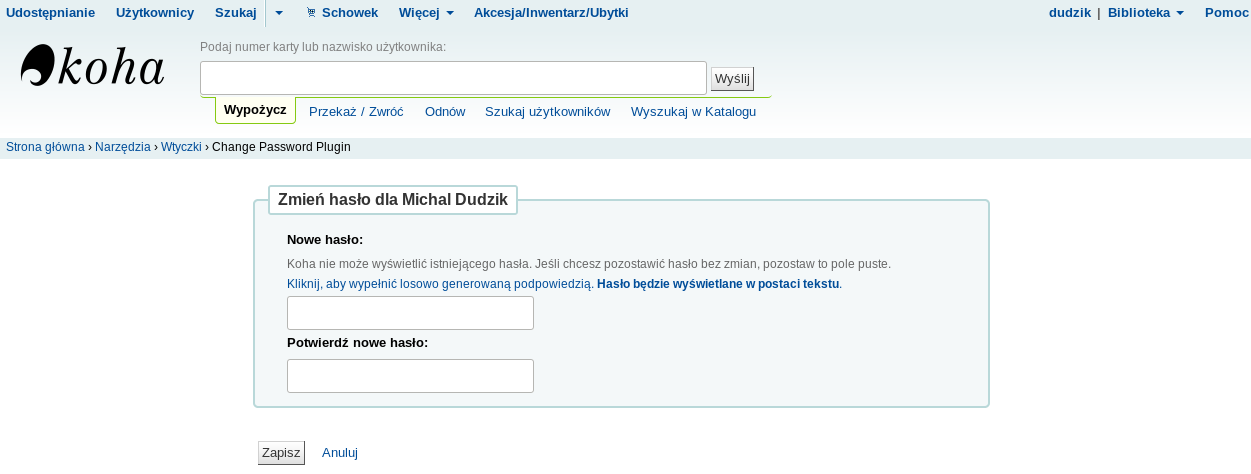Open the Udostępnianie menu
This screenshot has width=1251, height=474.
tap(51, 13)
